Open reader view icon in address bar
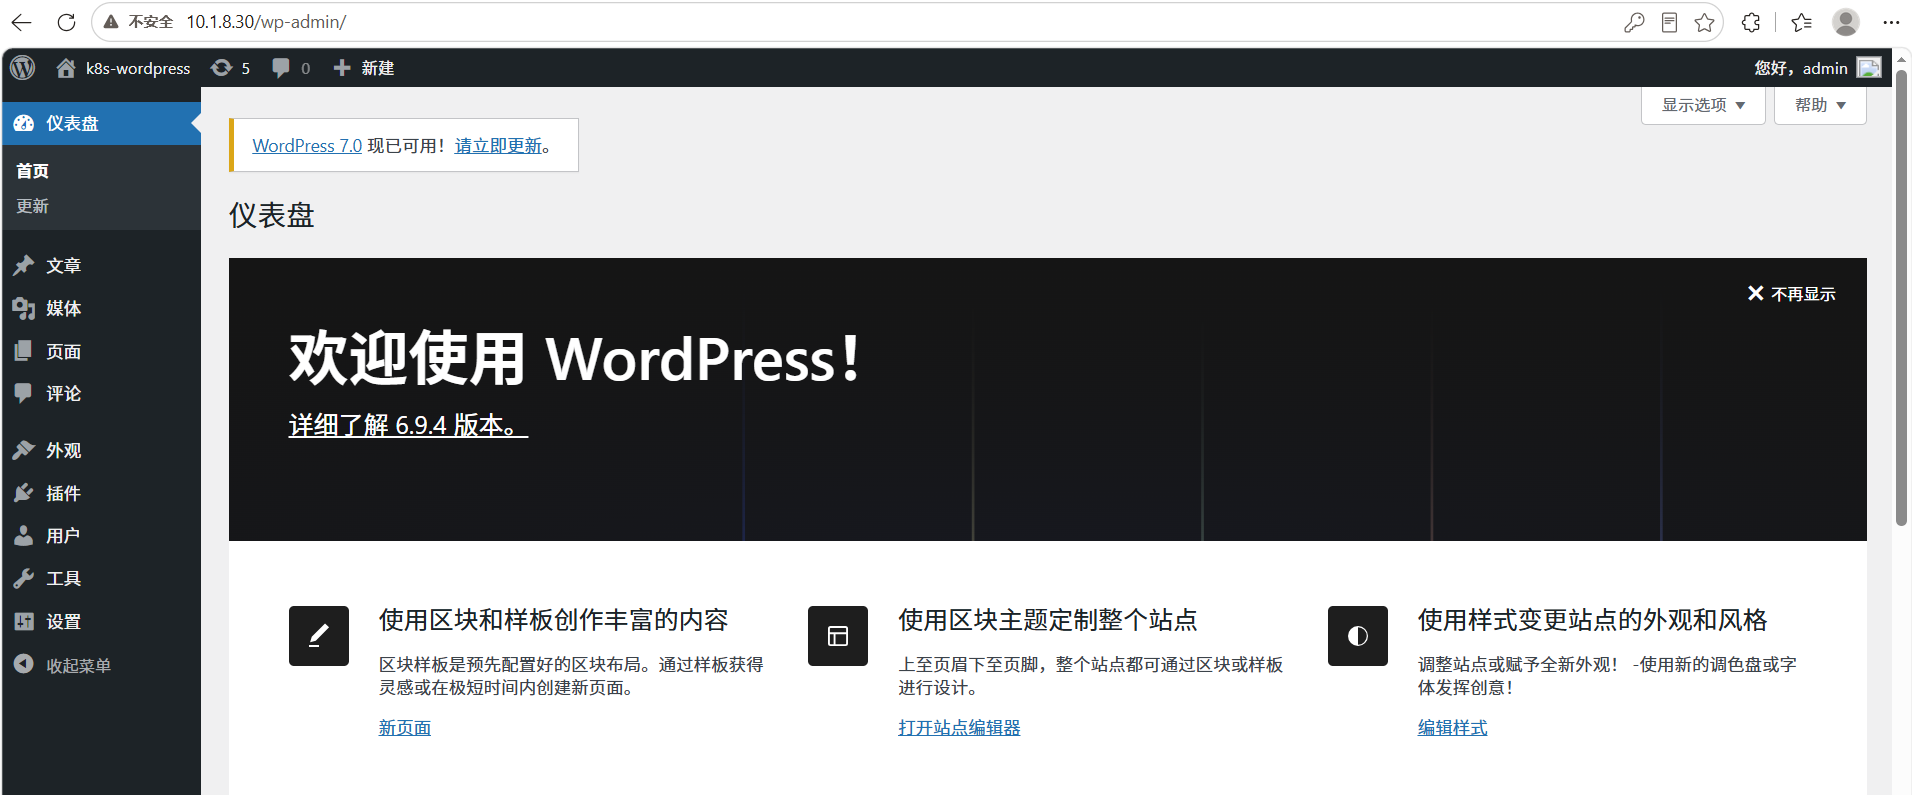This screenshot has height=795, width=1915. pos(1669,22)
